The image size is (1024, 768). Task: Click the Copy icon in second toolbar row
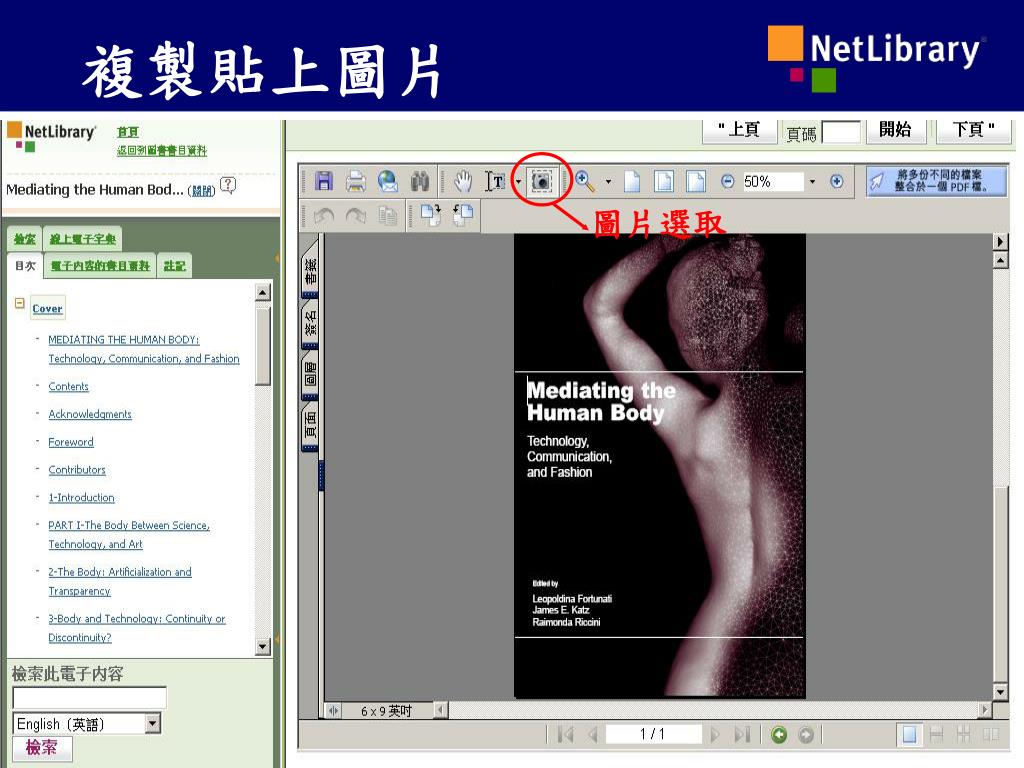[x=388, y=215]
